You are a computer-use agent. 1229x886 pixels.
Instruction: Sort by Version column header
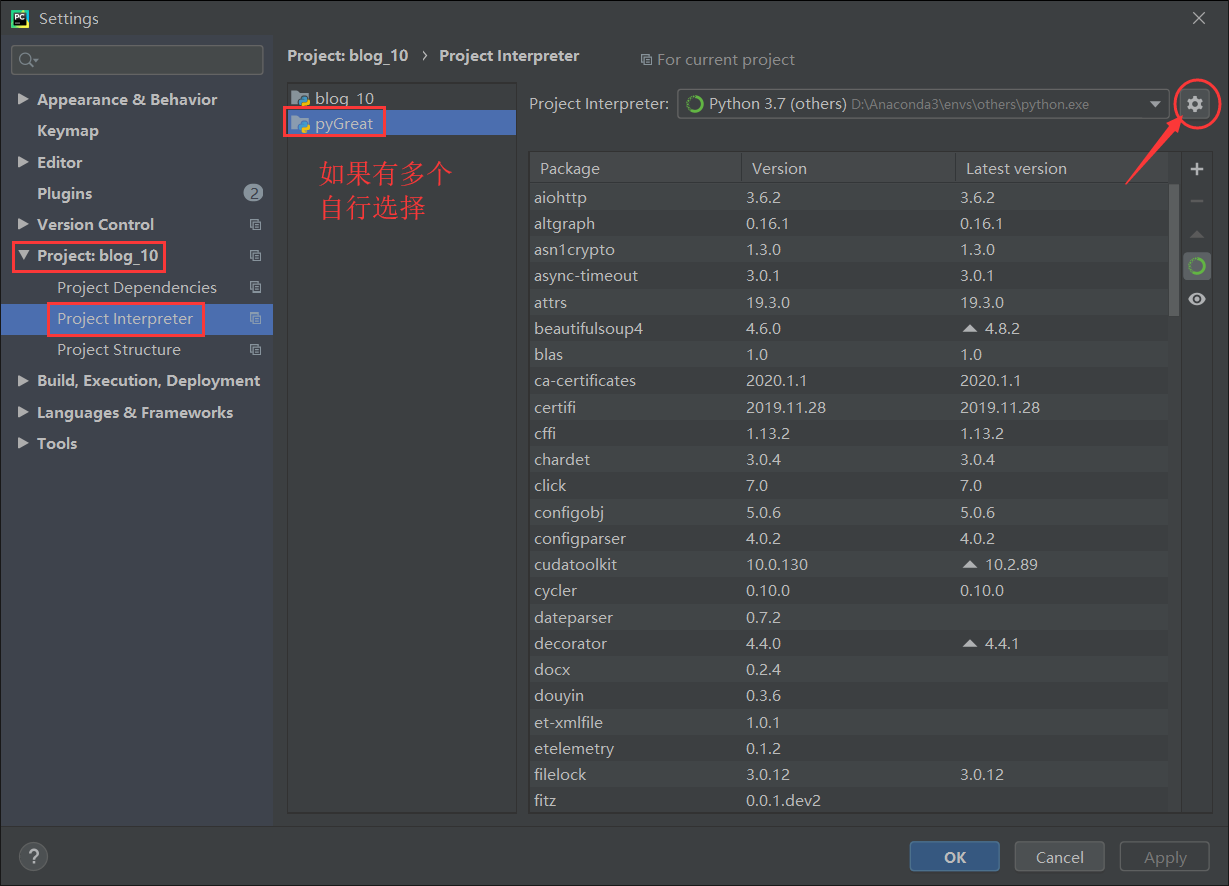click(x=848, y=168)
